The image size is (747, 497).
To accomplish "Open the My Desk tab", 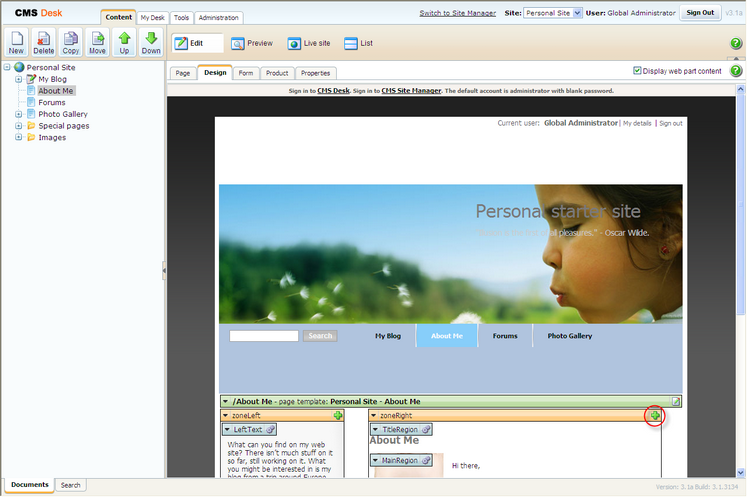I will point(152,18).
